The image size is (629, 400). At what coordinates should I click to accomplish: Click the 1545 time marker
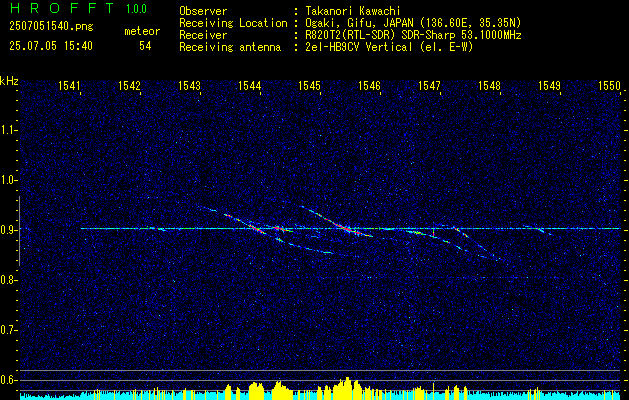(309, 85)
